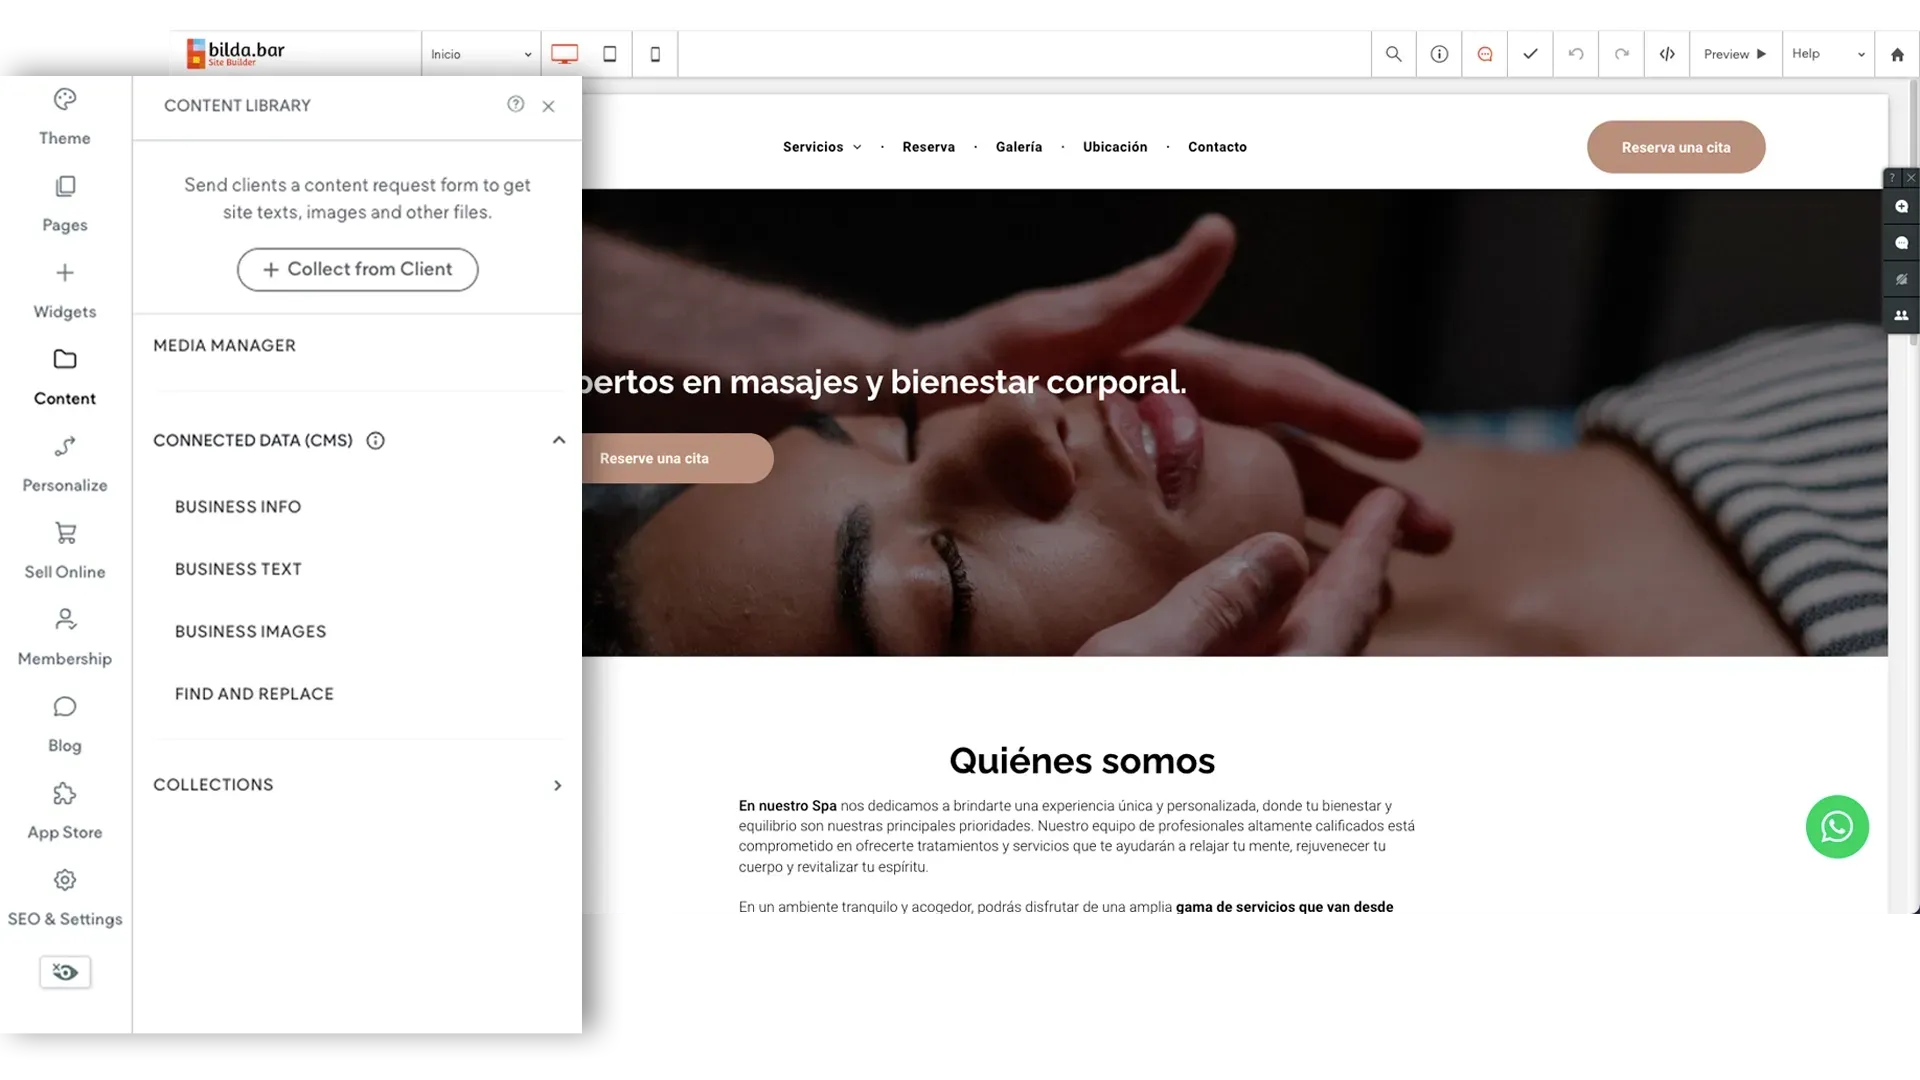Undo the last action

pos(1576,54)
